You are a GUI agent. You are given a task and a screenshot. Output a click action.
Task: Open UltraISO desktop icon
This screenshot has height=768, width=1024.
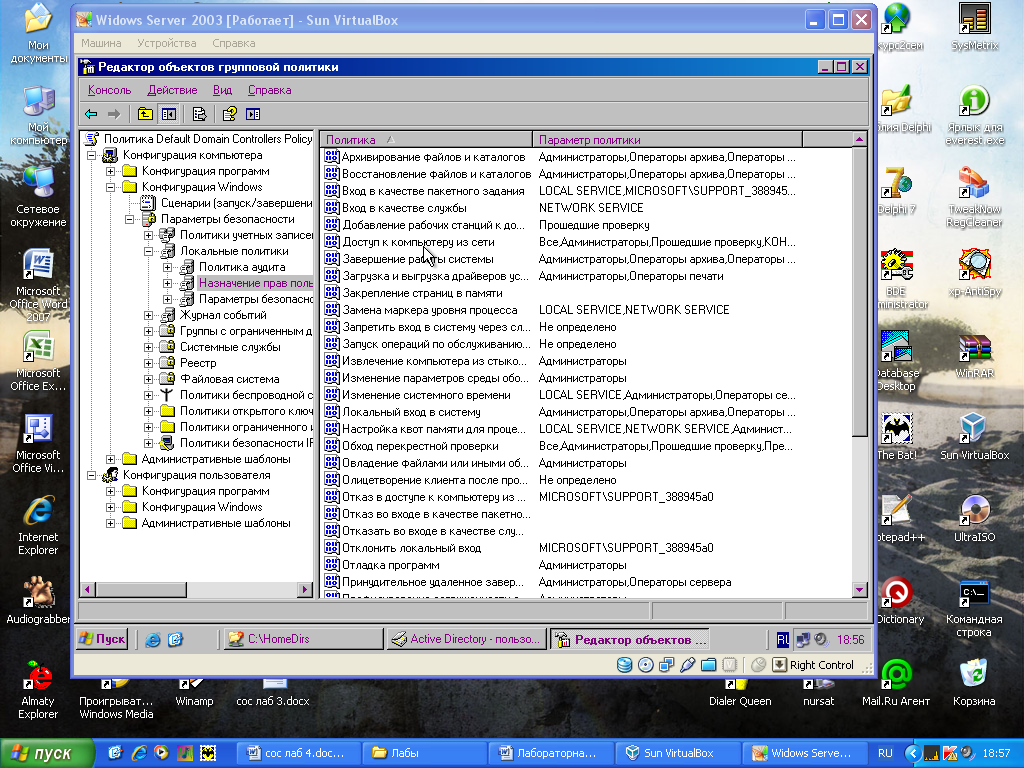point(974,519)
